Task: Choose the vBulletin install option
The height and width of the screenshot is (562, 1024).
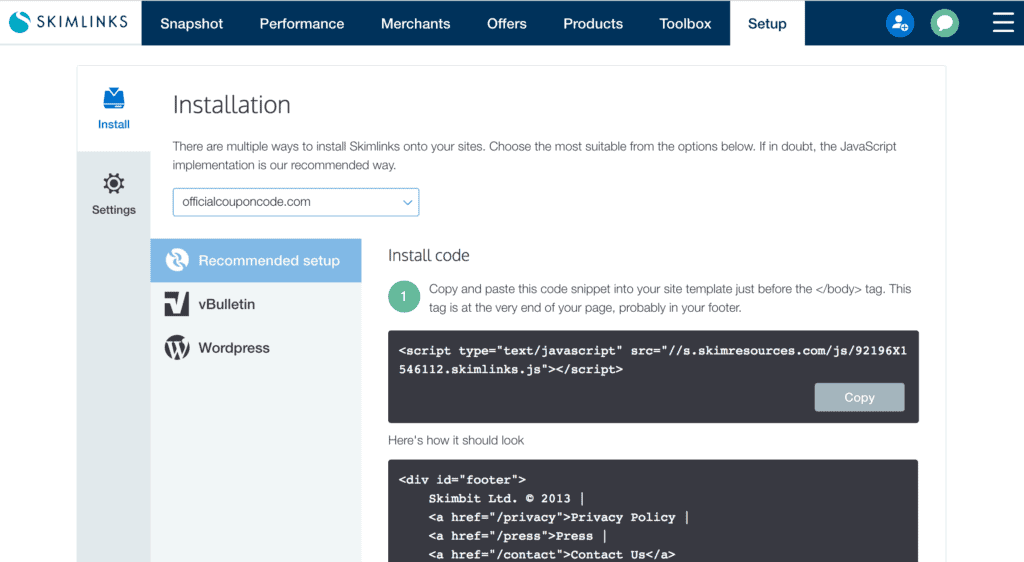Action: (x=256, y=304)
